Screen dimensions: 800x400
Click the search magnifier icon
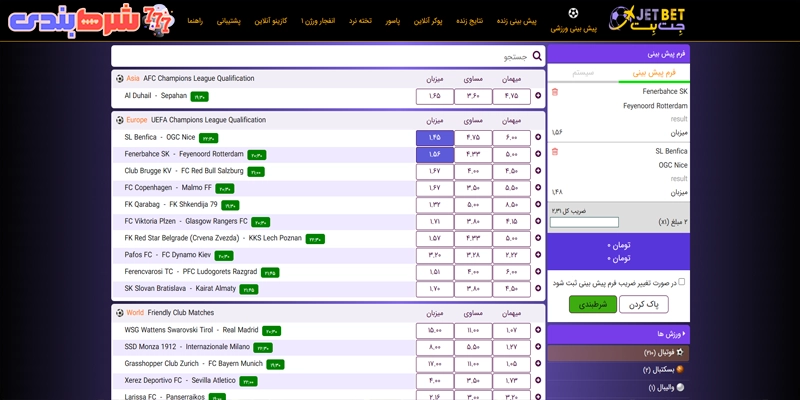tap(537, 56)
